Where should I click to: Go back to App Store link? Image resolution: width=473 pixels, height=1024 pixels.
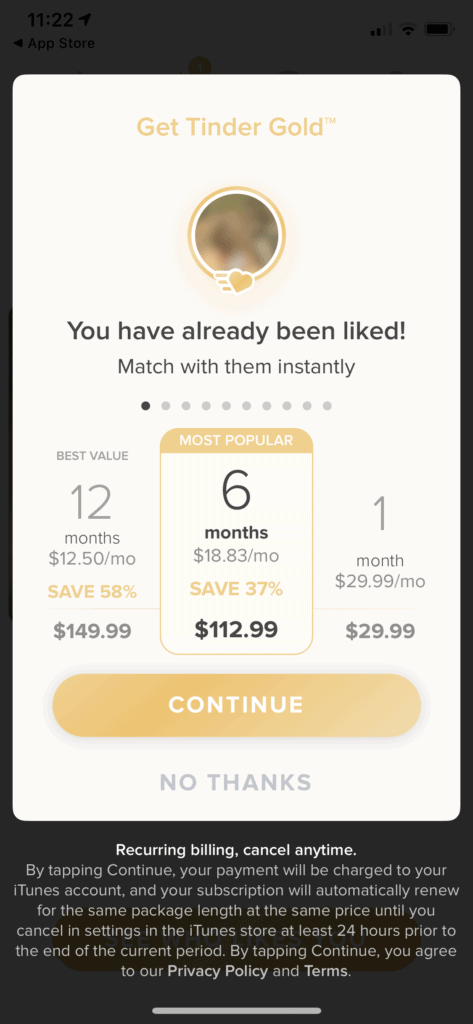pos(54,44)
